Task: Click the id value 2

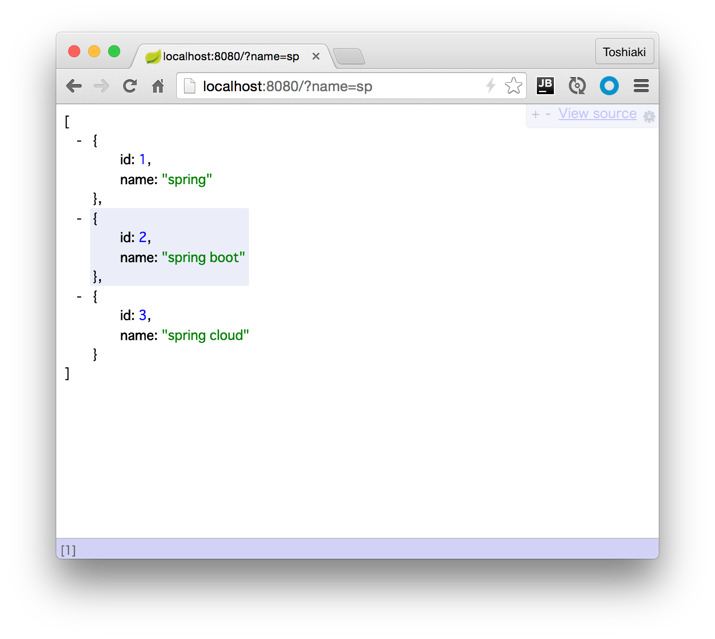Action: pyautogui.click(x=143, y=237)
